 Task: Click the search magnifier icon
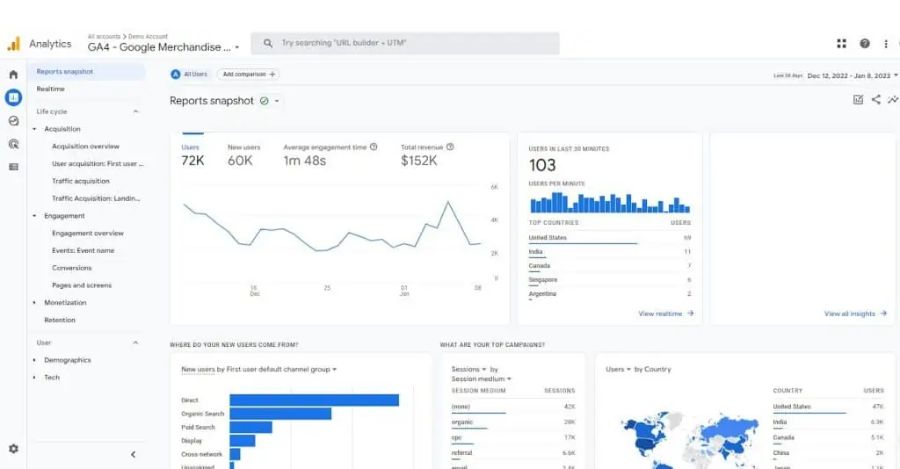[x=267, y=43]
